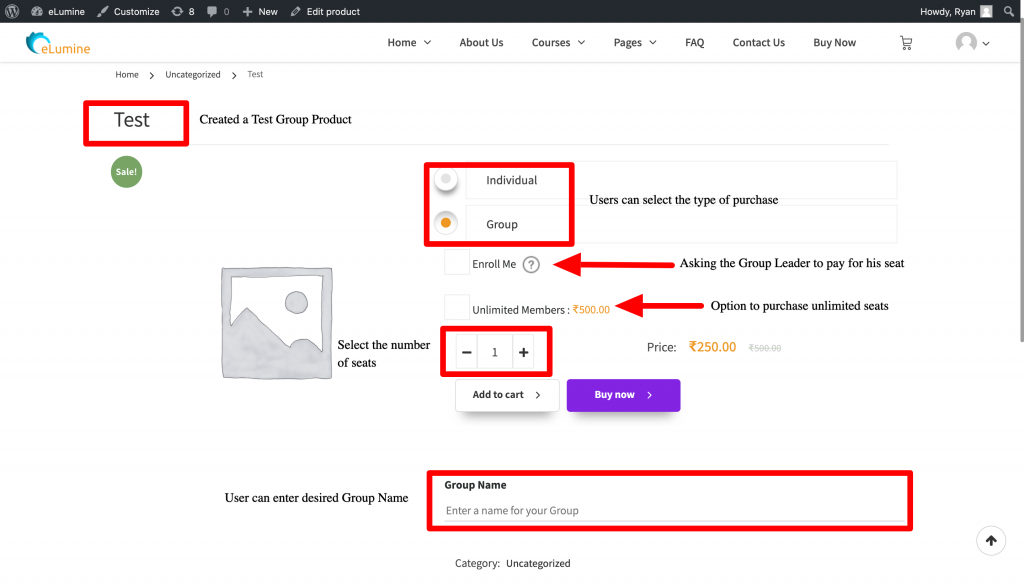Click the WordPress logo in admin bar
Screen dimensions: 1024x584
(x=13, y=11)
